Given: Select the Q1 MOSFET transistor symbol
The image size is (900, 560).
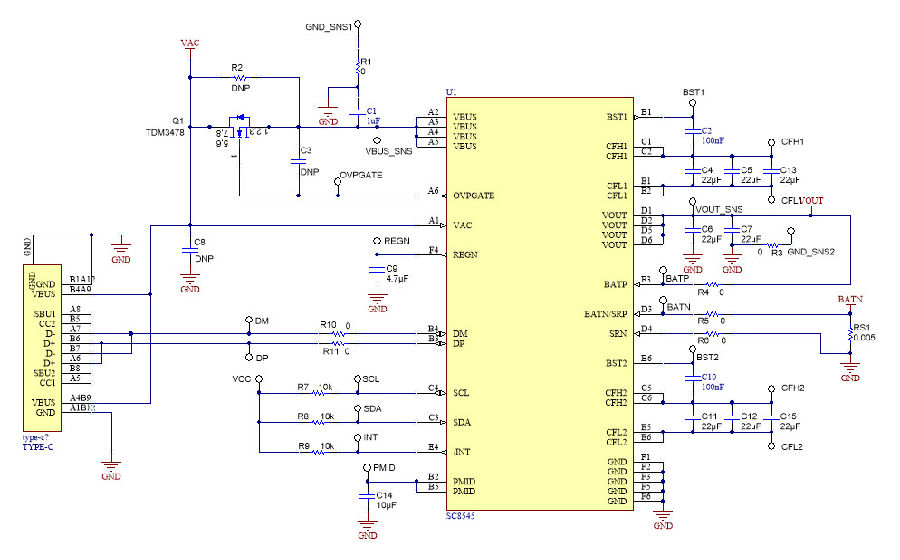Looking at the screenshot, I should point(240,127).
